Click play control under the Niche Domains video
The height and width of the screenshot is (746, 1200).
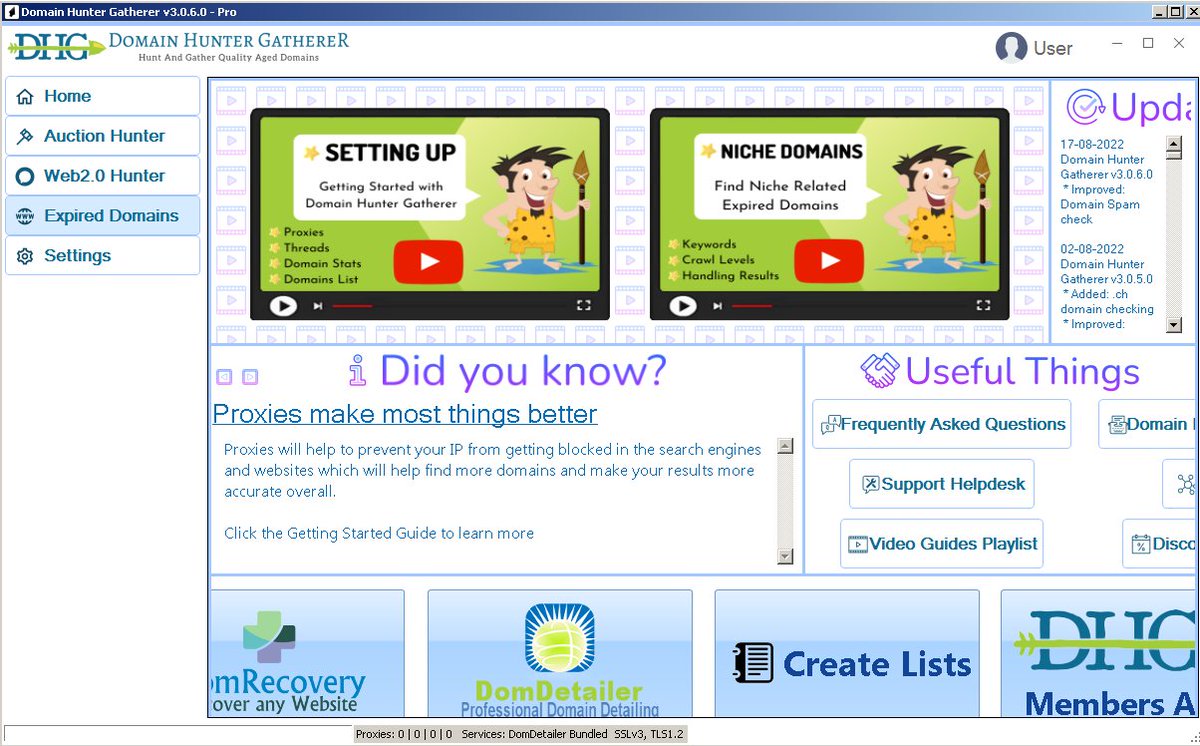pos(683,306)
